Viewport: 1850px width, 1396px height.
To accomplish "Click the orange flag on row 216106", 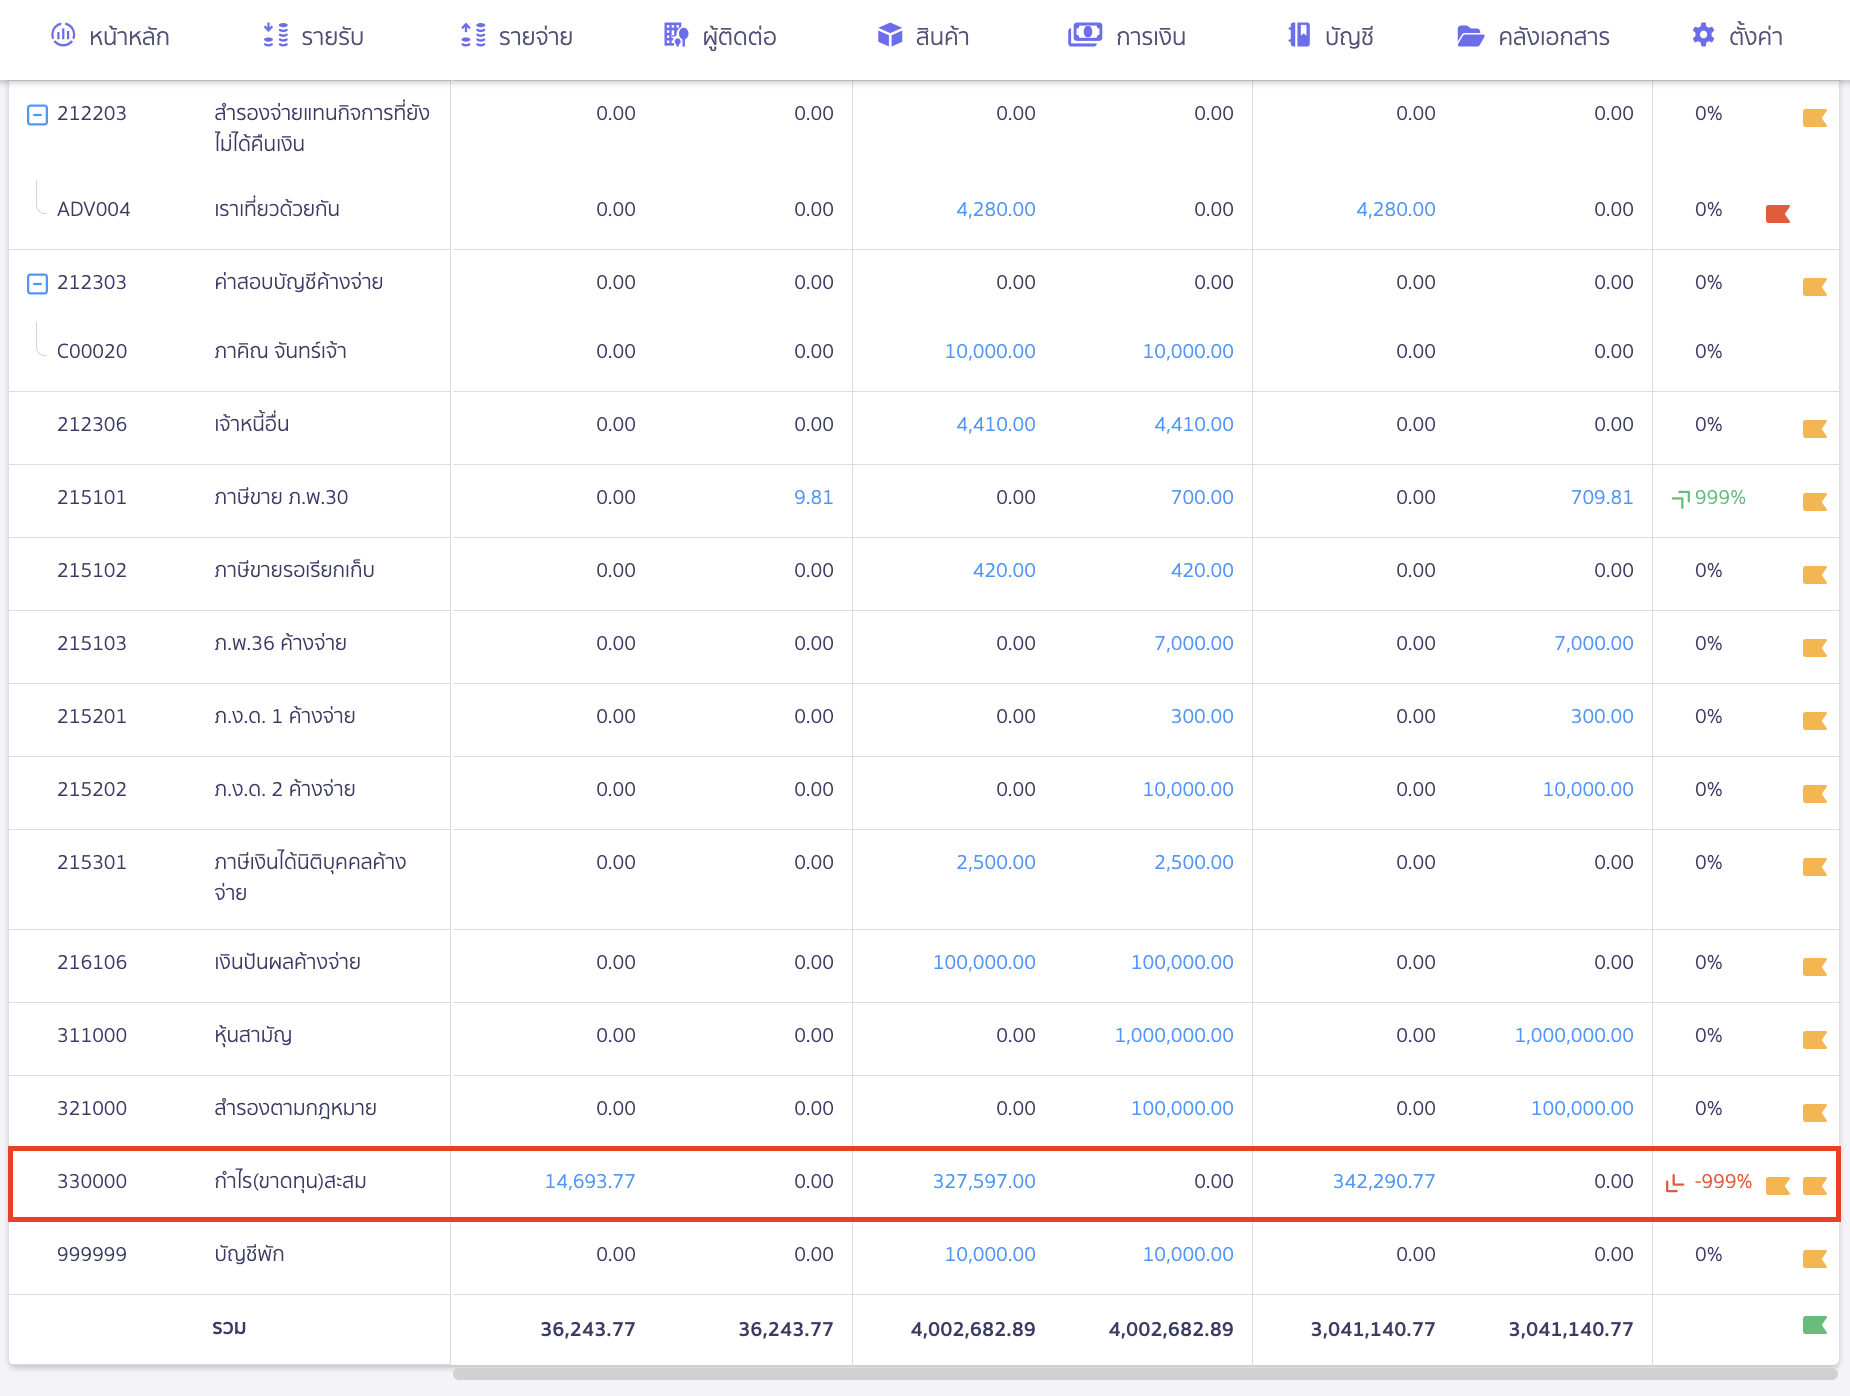I will pos(1814,967).
